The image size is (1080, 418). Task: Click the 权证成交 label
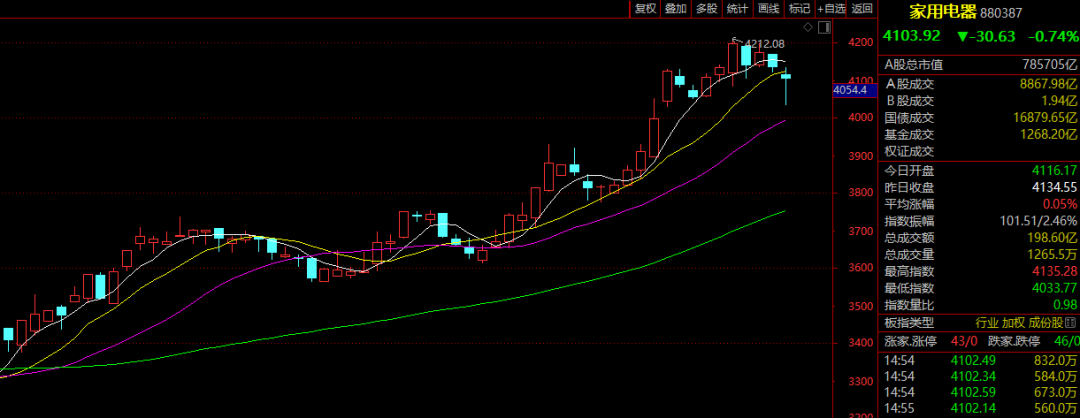click(x=909, y=151)
